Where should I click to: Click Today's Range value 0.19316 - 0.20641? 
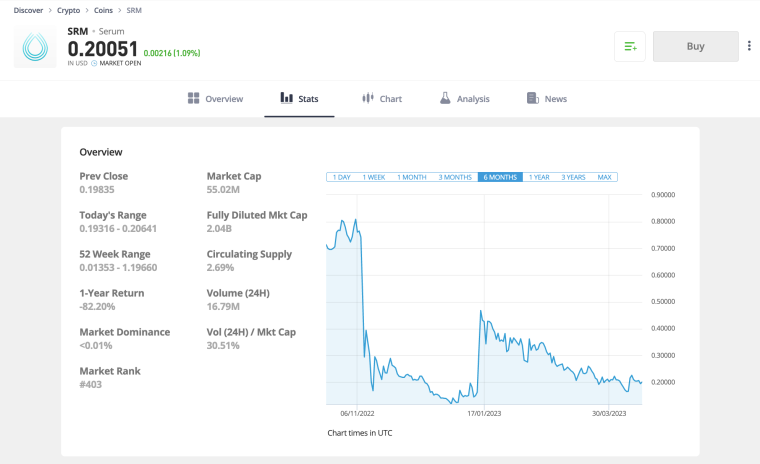(118, 228)
